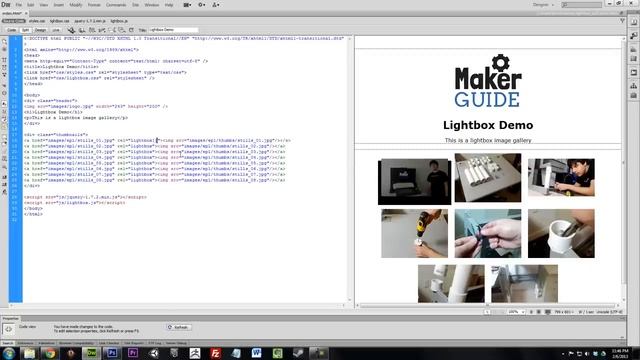The image size is (640, 360).
Task: Click the second icon in right panel dock
Action: (x=633, y=36)
